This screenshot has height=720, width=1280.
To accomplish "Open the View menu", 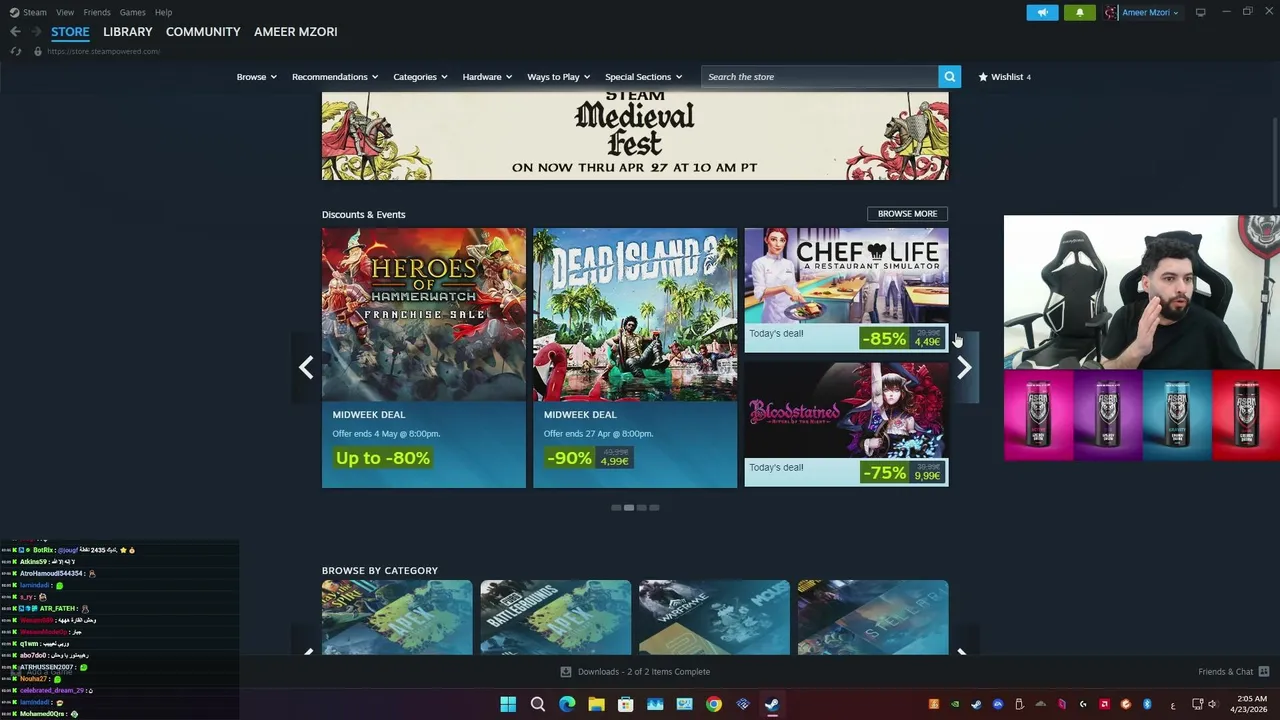I will (x=65, y=12).
